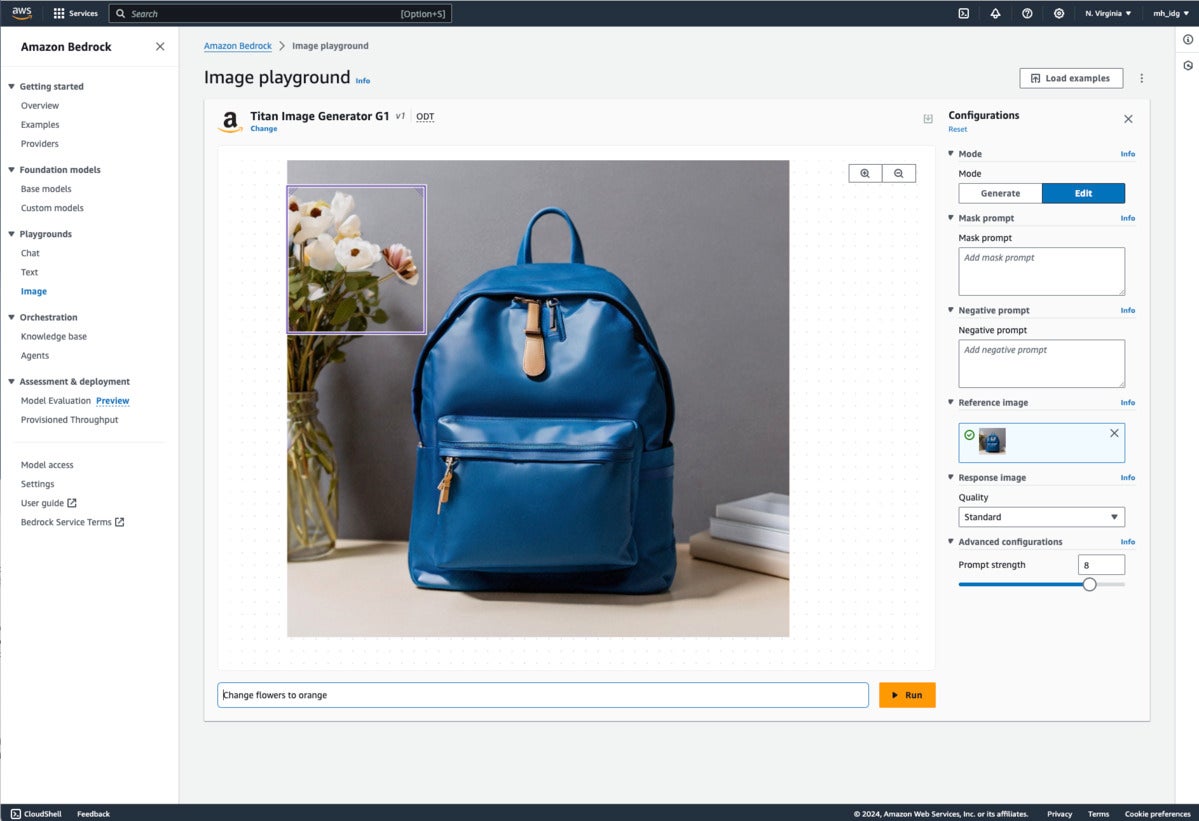Open CloudShell in the footer
The width and height of the screenshot is (1199, 821).
click(x=35, y=813)
